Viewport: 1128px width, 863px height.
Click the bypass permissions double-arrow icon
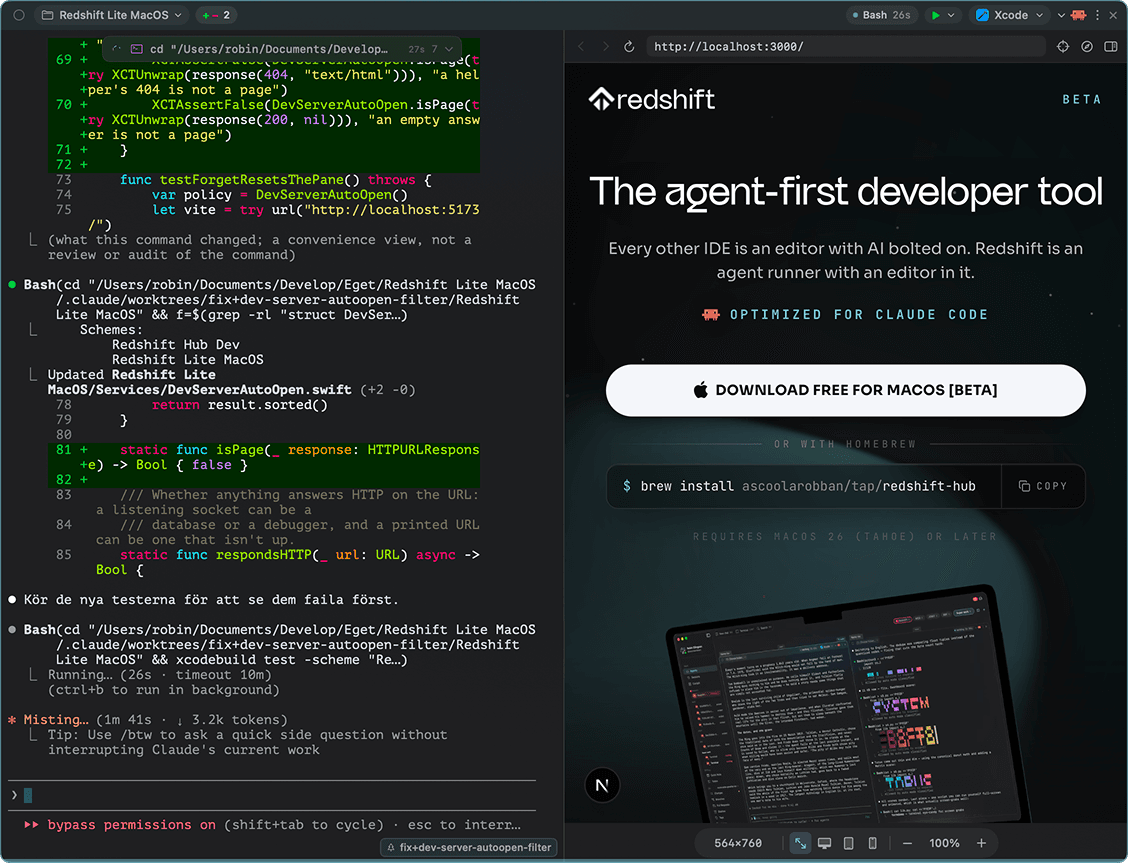(x=32, y=825)
